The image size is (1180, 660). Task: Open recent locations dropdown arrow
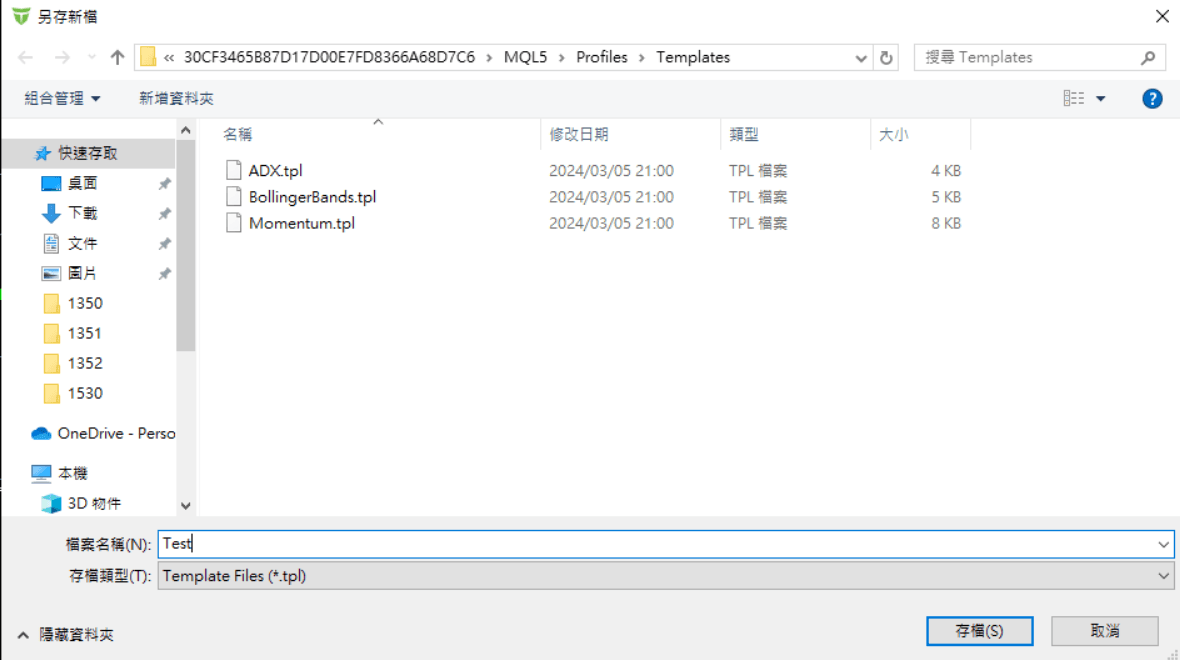[91, 57]
